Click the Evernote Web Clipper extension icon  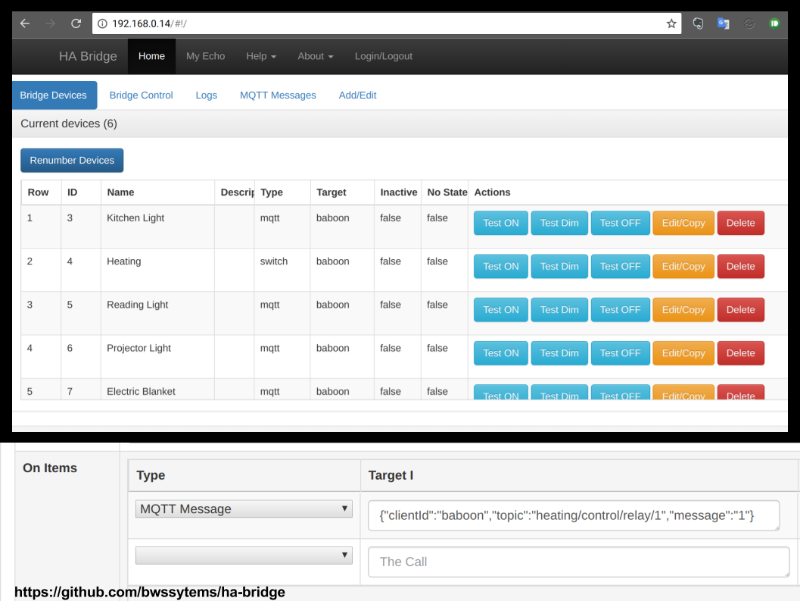point(697,22)
